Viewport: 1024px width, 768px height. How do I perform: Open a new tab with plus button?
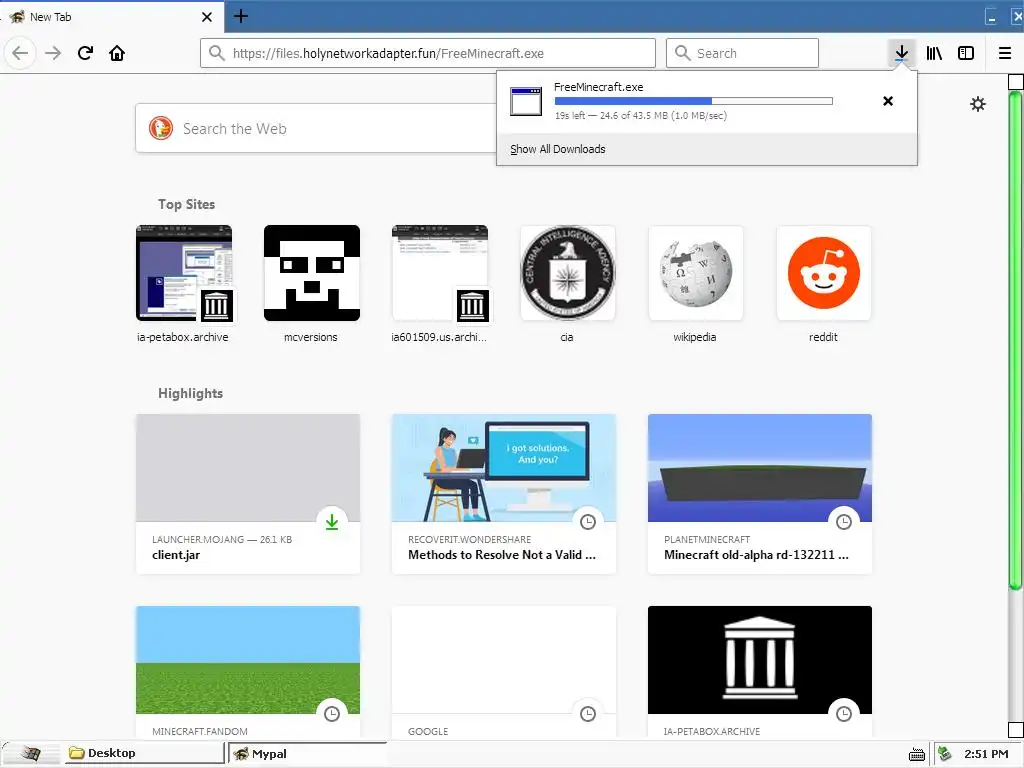coord(240,16)
